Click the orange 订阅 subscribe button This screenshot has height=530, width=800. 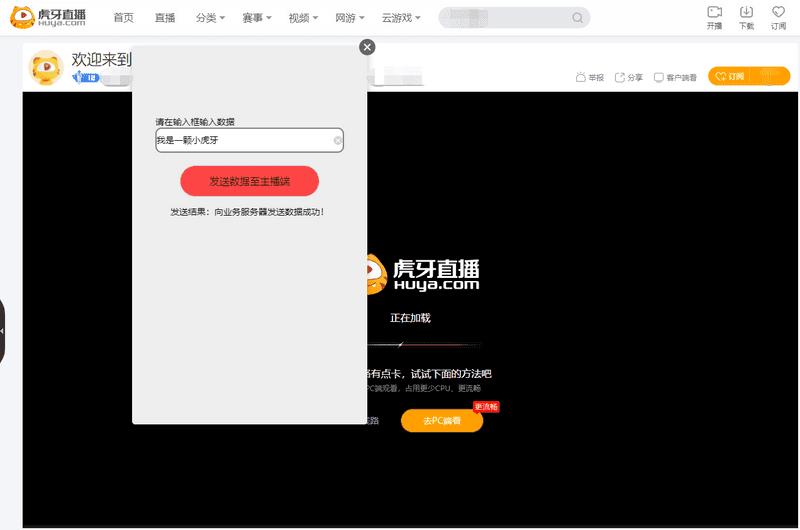click(749, 77)
